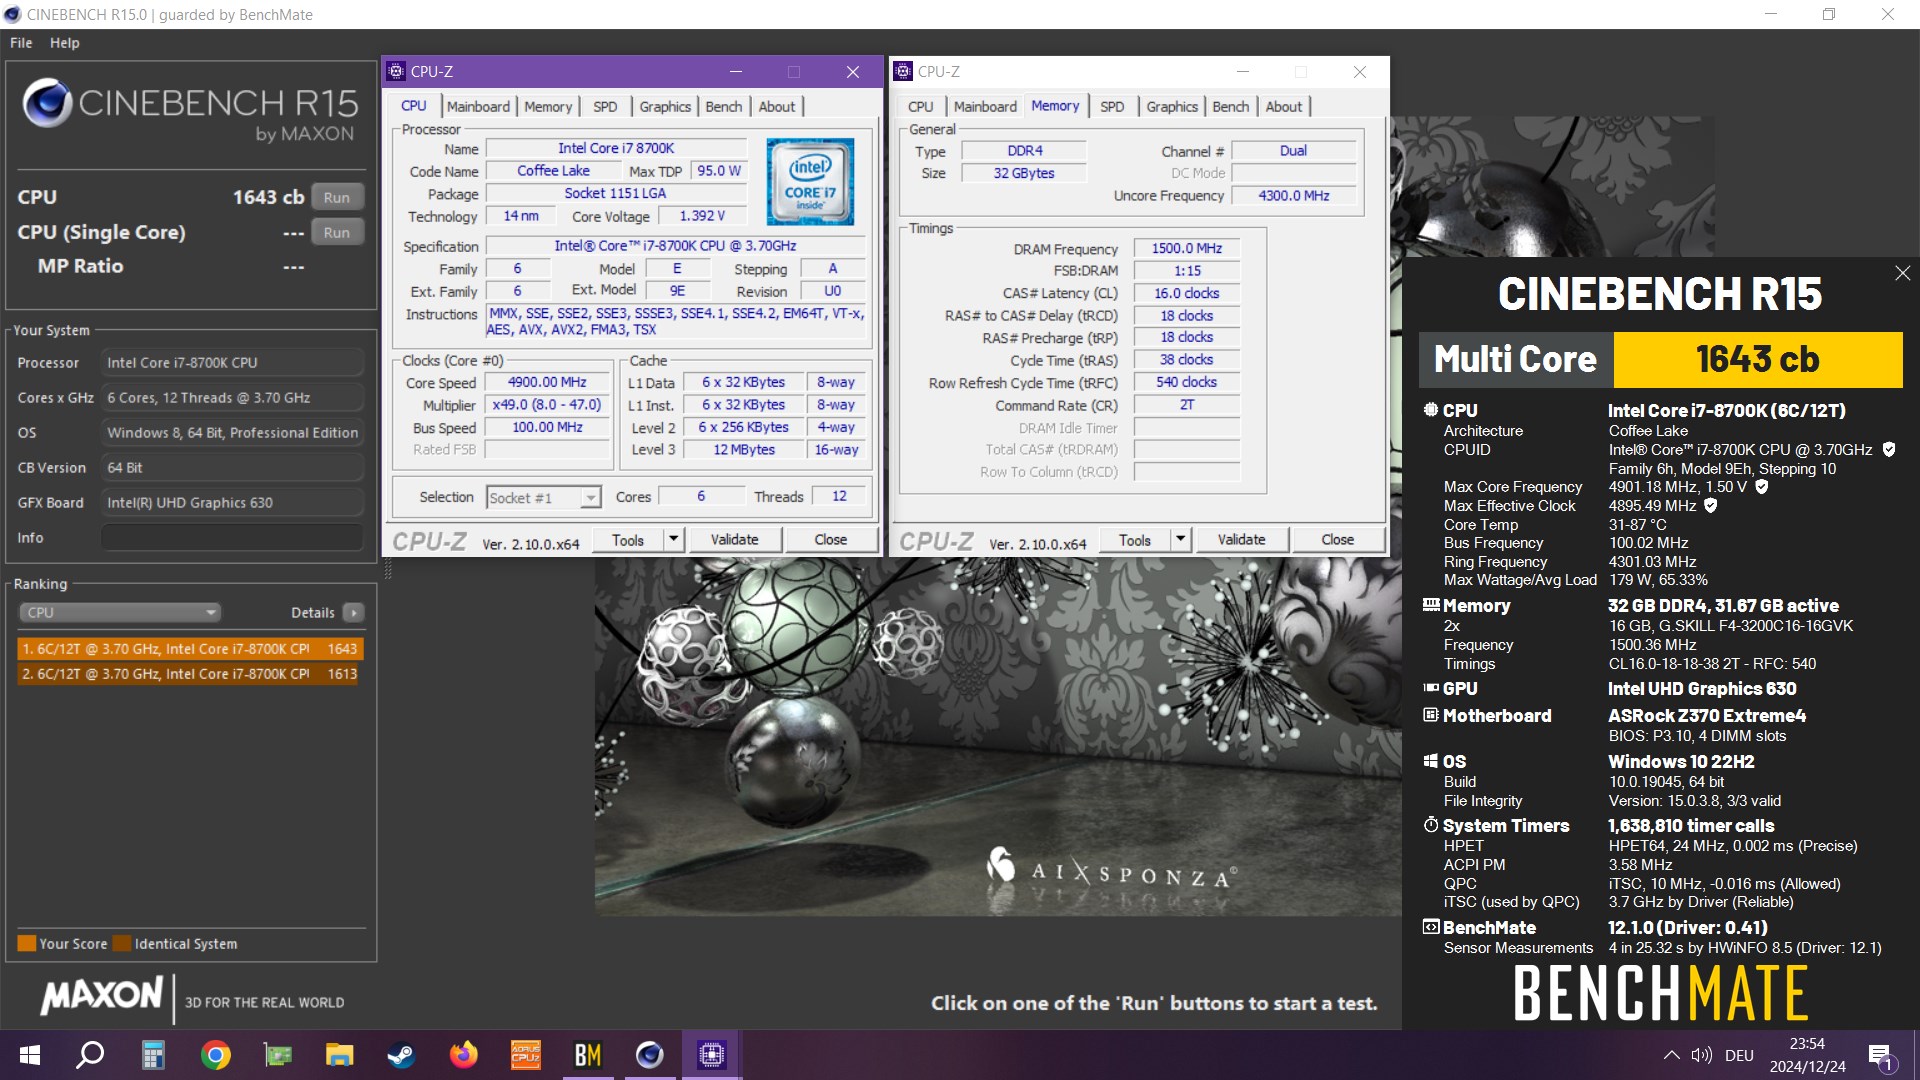This screenshot has width=1920, height=1080.
Task: Show hidden system tray icons
Action: tap(1671, 1055)
